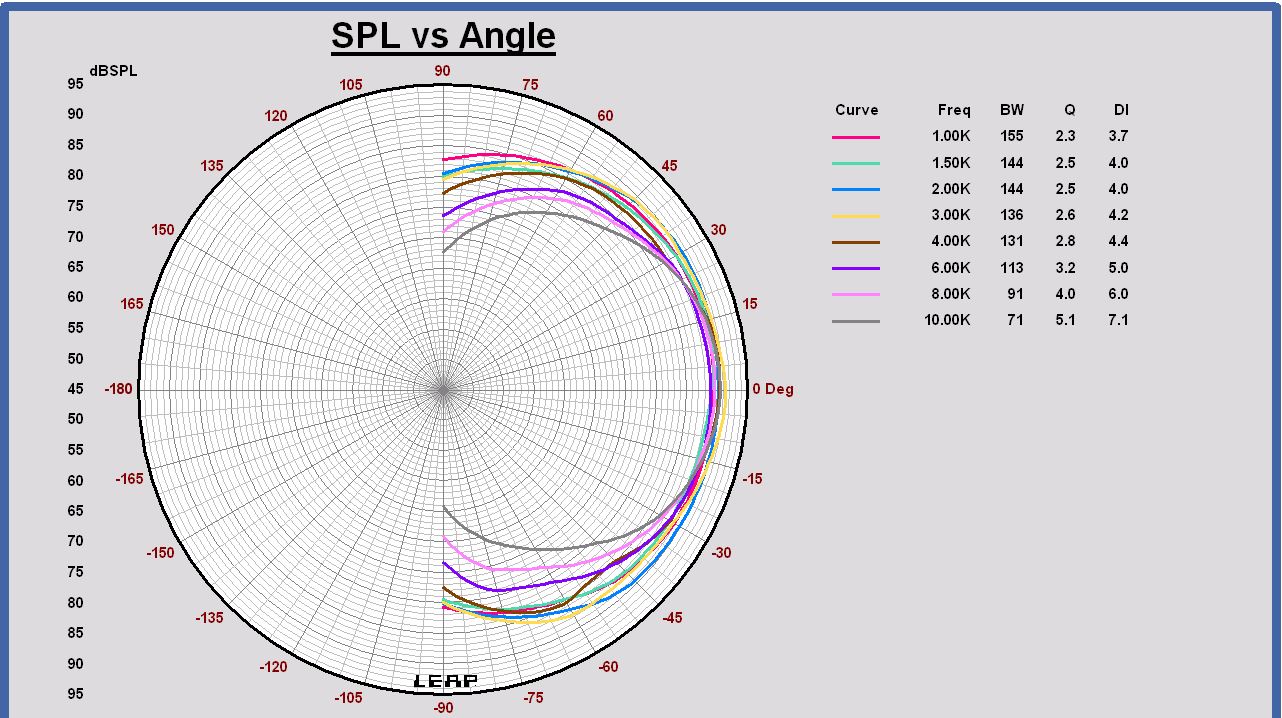Screen dimensions: 1282x718
Task: Click the 8.00K pink curve legend line
Action: [x=856, y=294]
